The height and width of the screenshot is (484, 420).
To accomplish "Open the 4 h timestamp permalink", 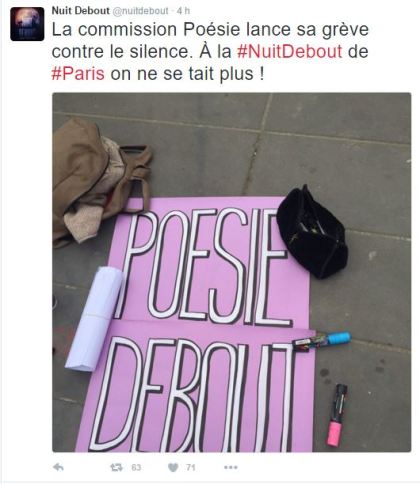I will click(x=183, y=11).
